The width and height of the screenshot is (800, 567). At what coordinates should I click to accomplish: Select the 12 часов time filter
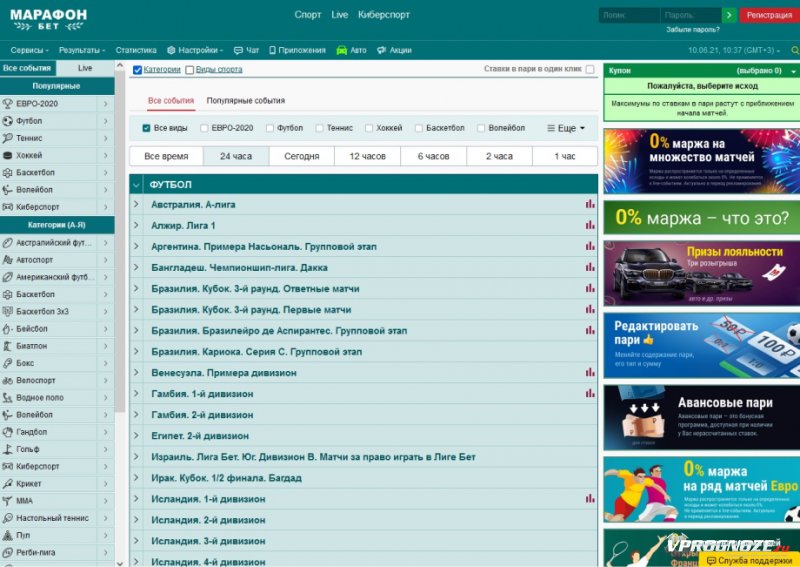coord(368,156)
